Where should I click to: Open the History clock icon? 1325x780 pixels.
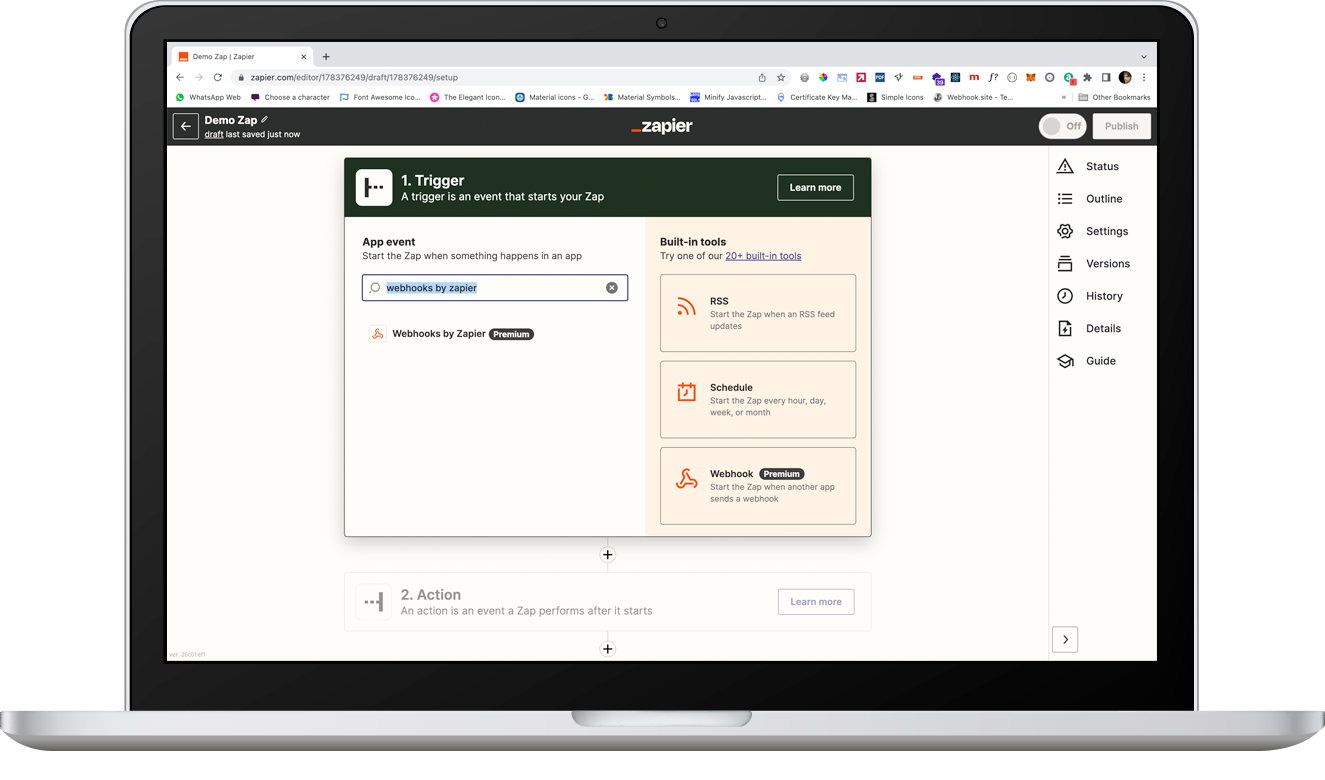point(1065,296)
